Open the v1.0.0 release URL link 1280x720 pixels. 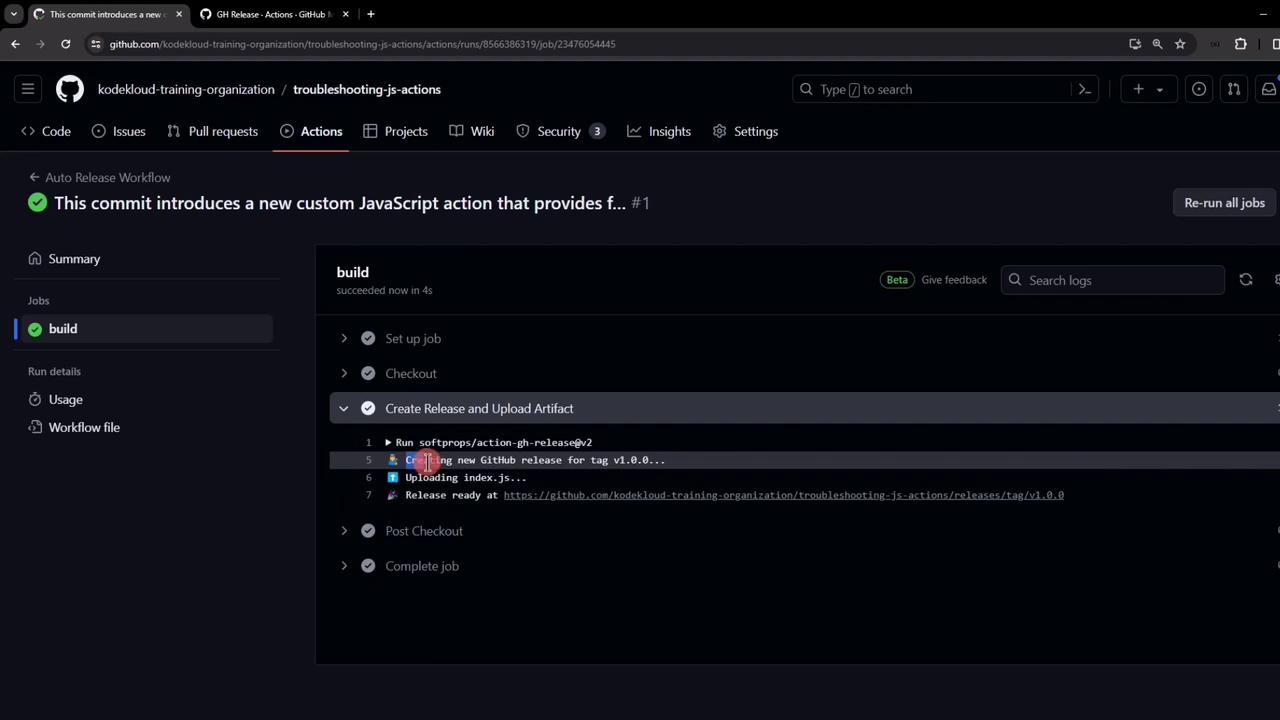(x=783, y=495)
